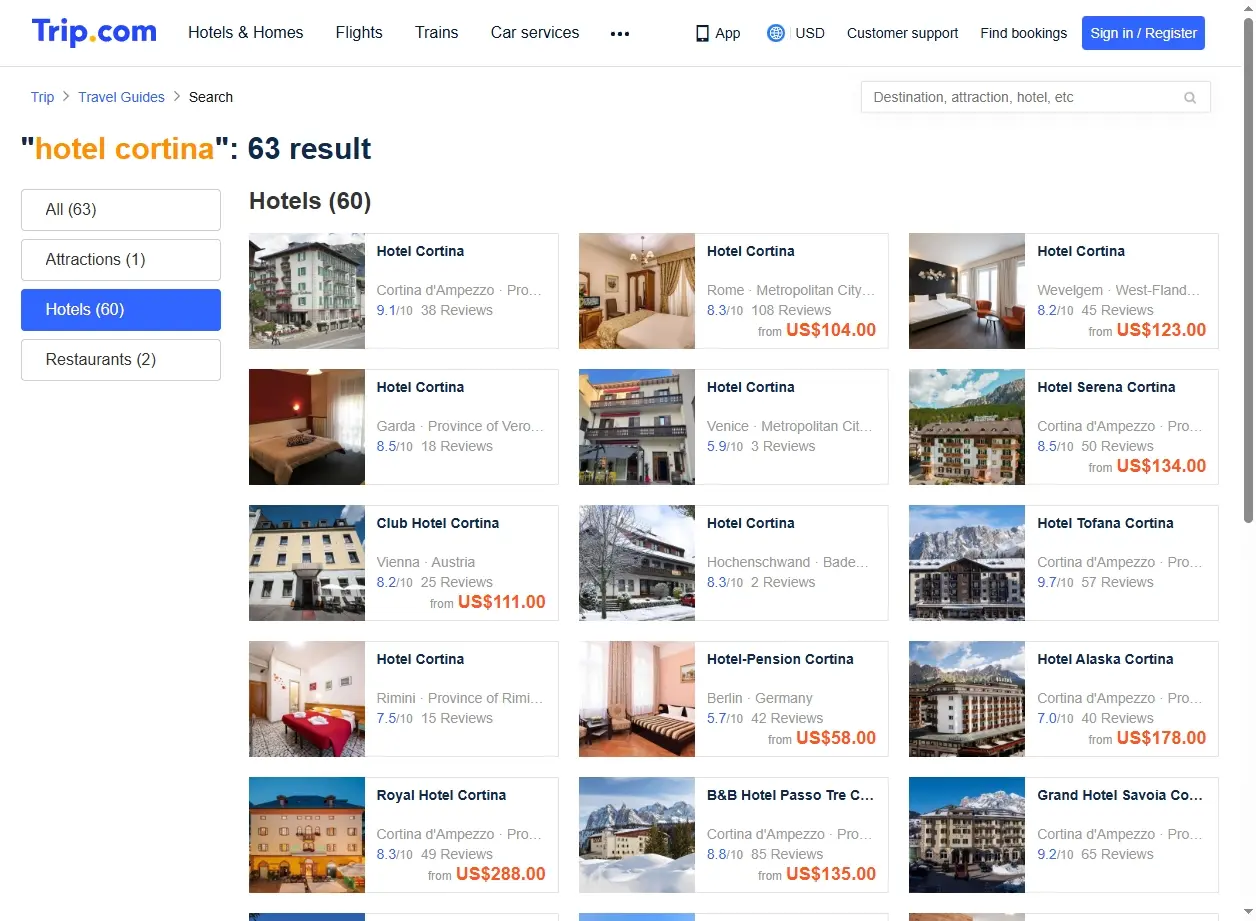Click the US$288.00 price
Screen dimensions: 1256x921
tap(501, 874)
